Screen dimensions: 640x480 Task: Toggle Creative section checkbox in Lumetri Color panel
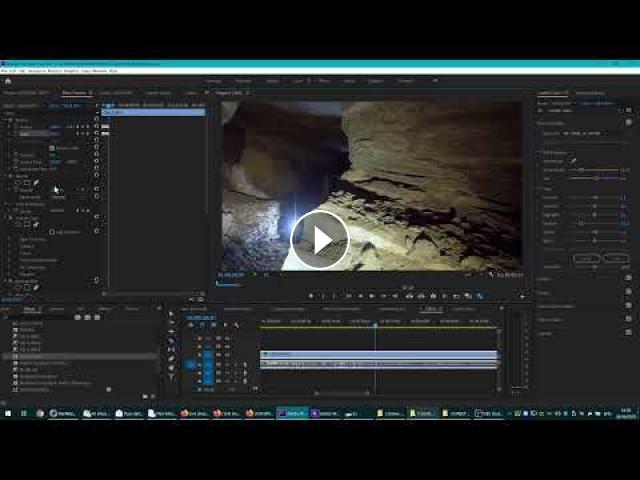click(x=628, y=278)
